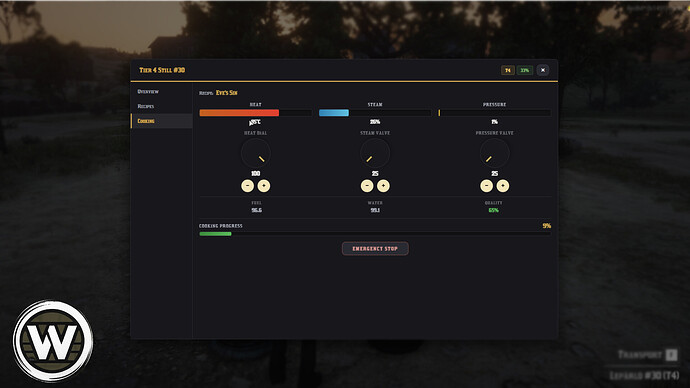Click the Pressure level bar

[495, 113]
